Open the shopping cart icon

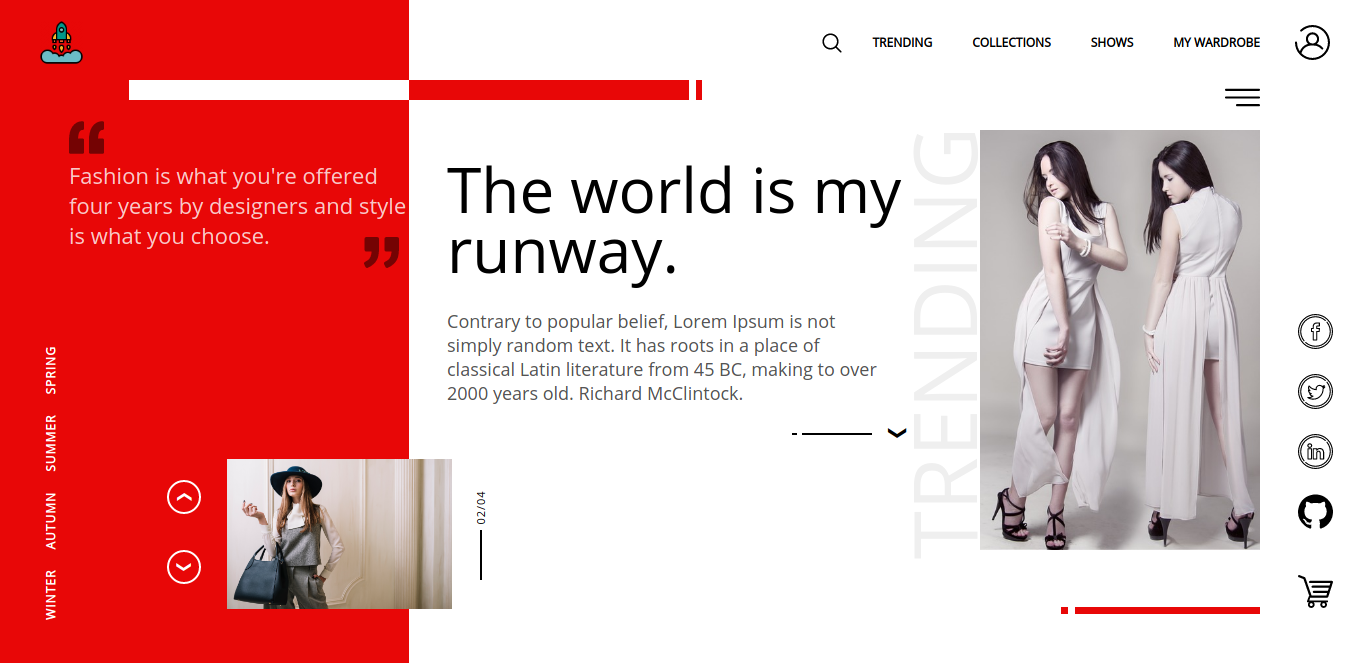pyautogui.click(x=1315, y=591)
